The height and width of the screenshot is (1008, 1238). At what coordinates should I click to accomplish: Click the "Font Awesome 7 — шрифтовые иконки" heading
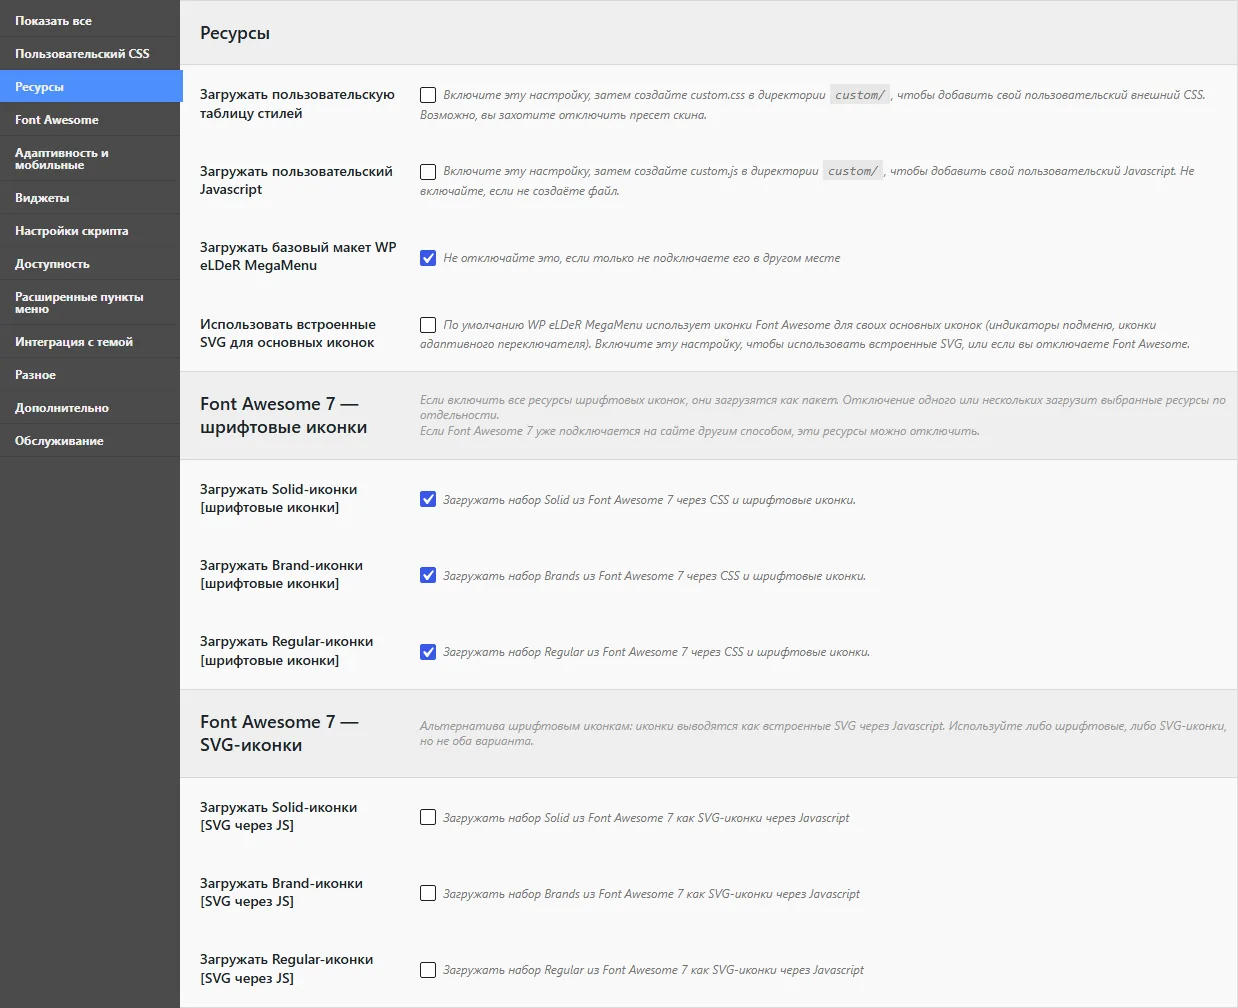[x=284, y=415]
